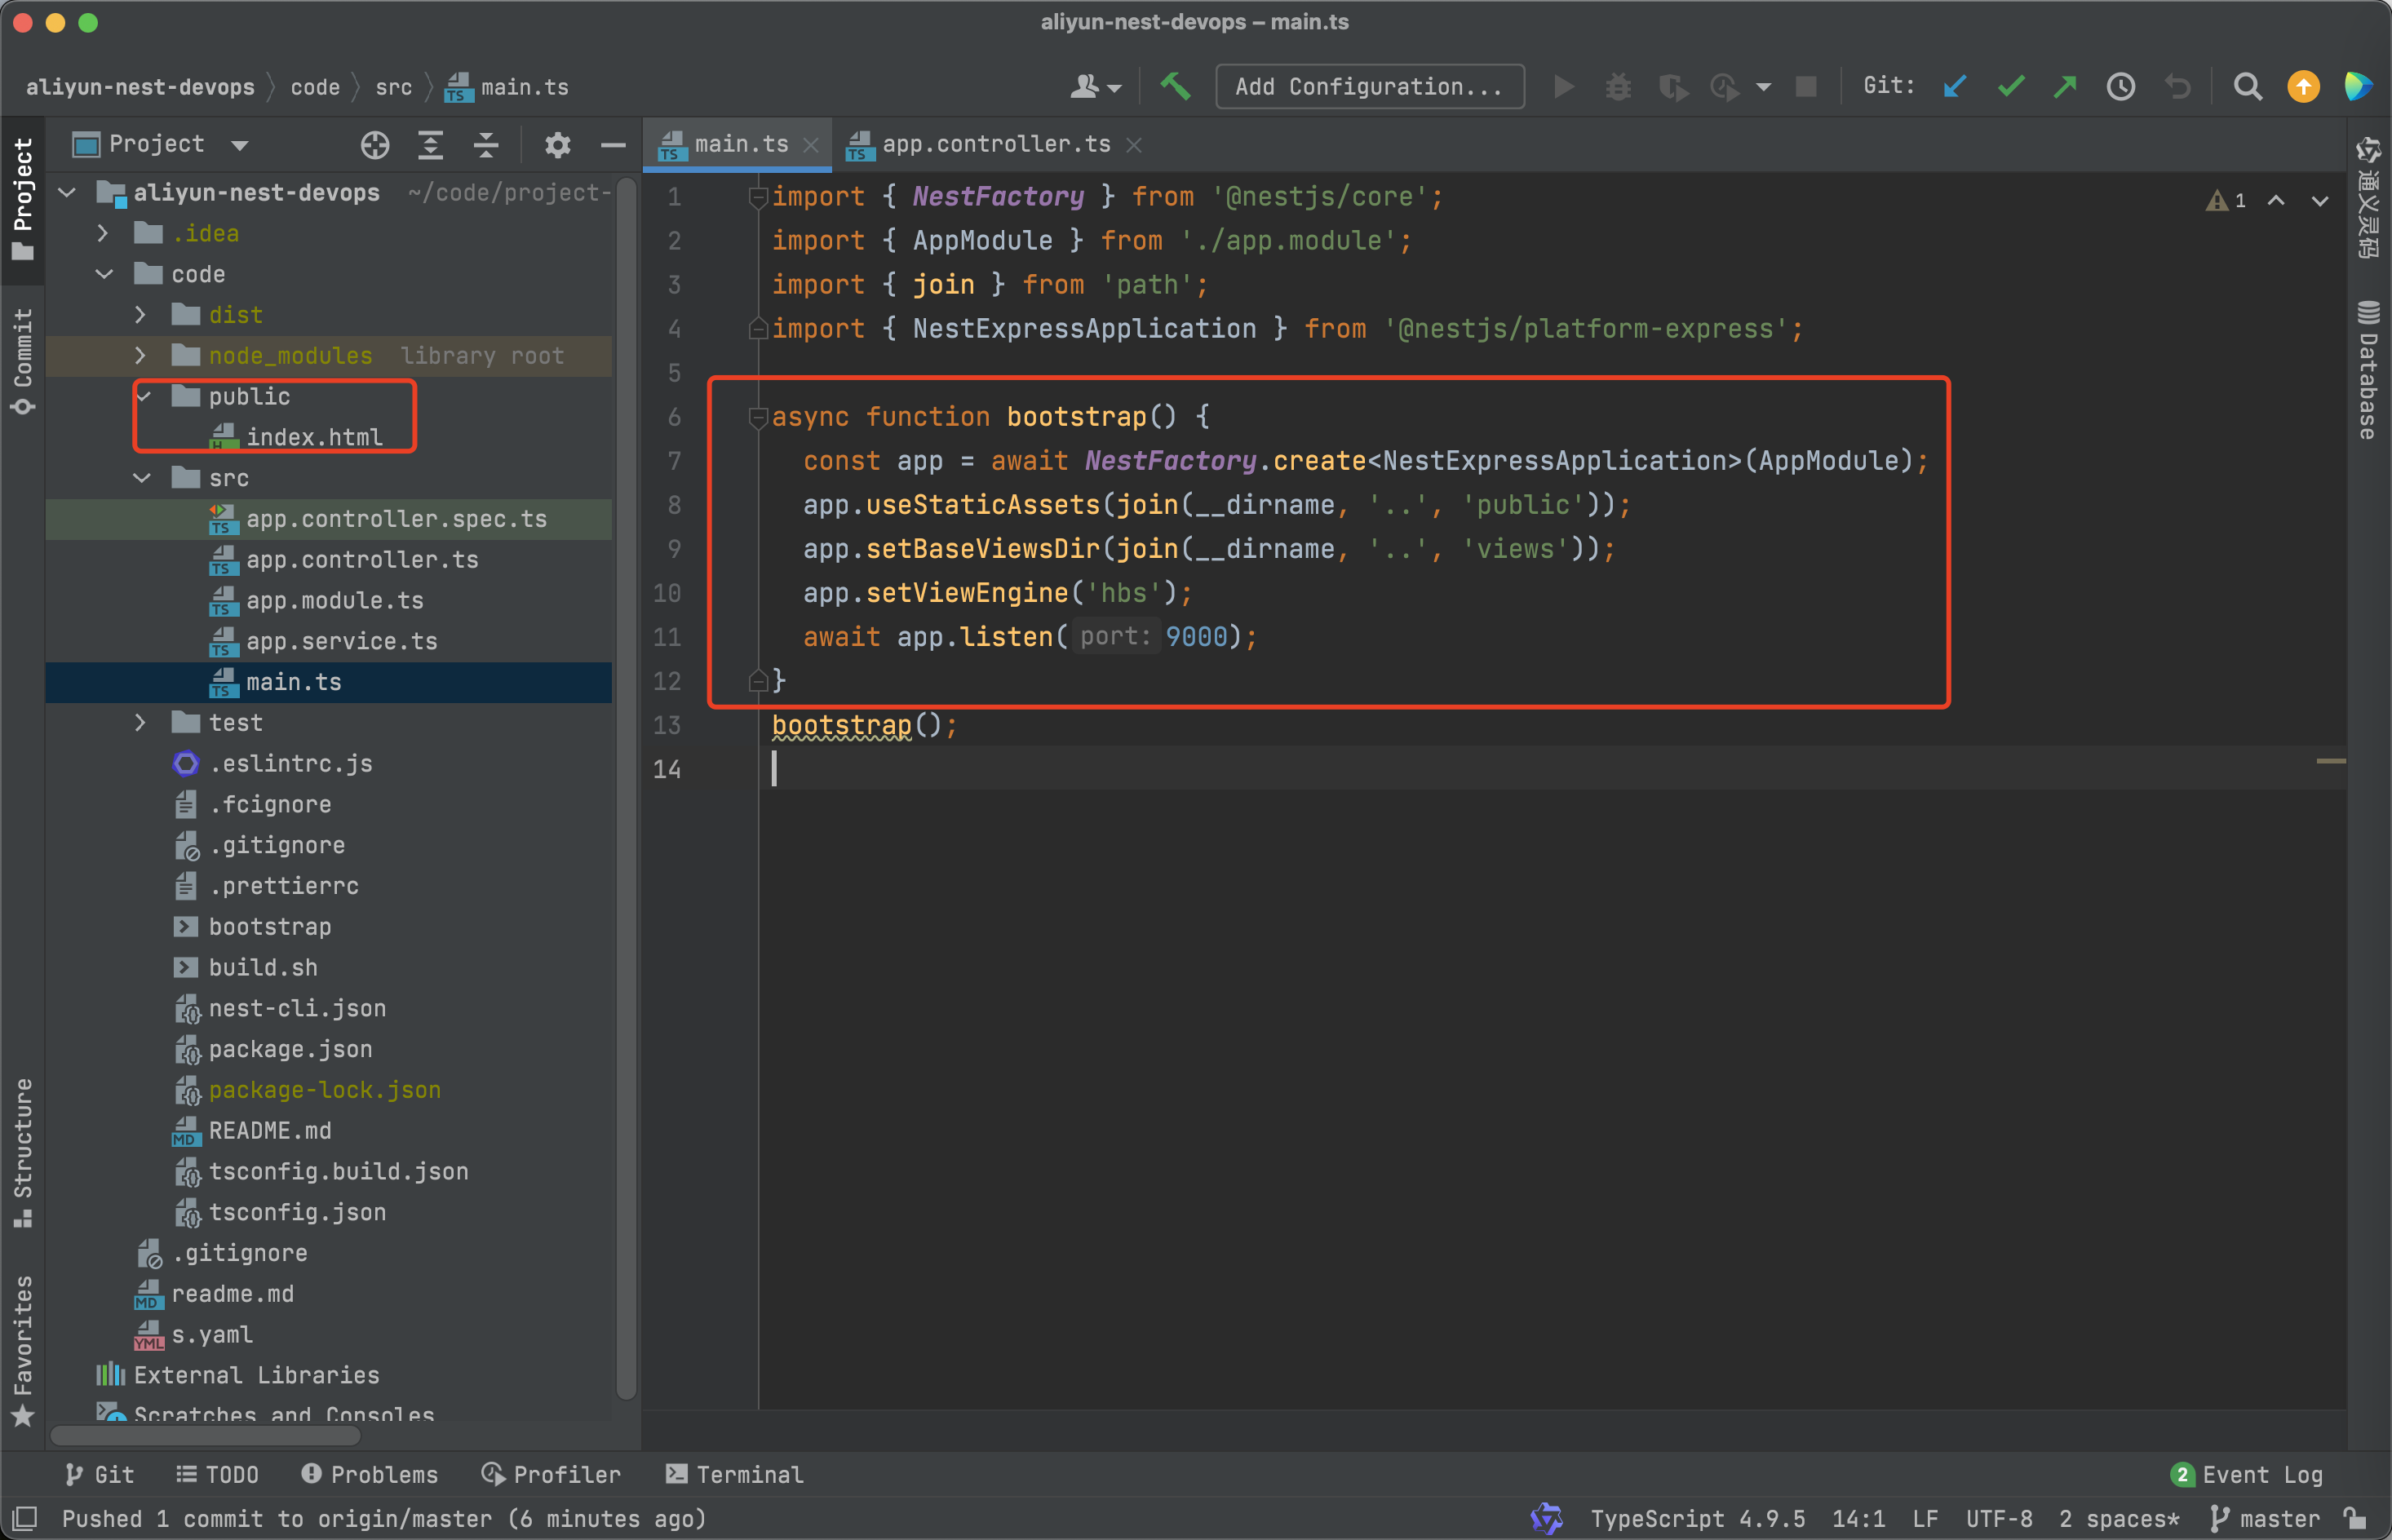Hide the project panel with minus icon
The image size is (2392, 1540).
point(613,145)
